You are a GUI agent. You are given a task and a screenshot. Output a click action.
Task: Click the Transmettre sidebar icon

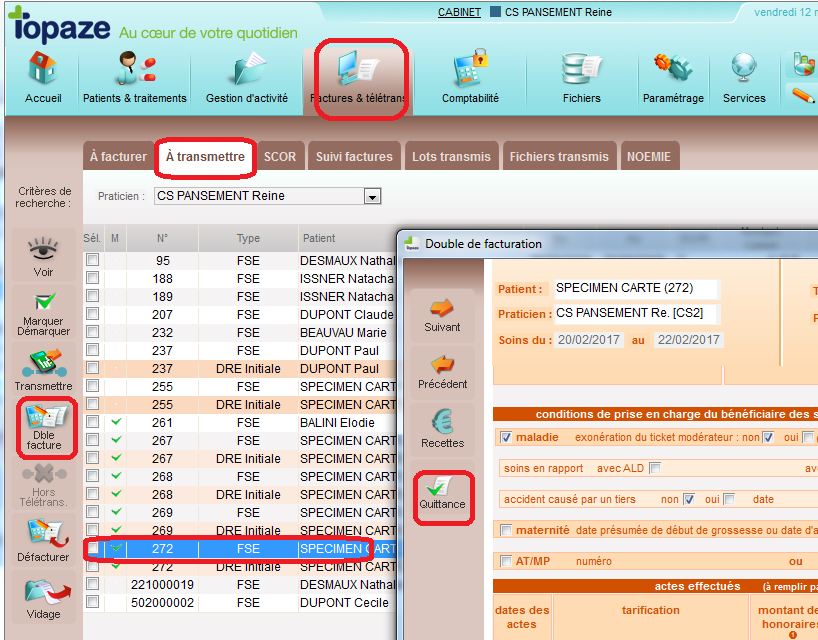[x=43, y=370]
